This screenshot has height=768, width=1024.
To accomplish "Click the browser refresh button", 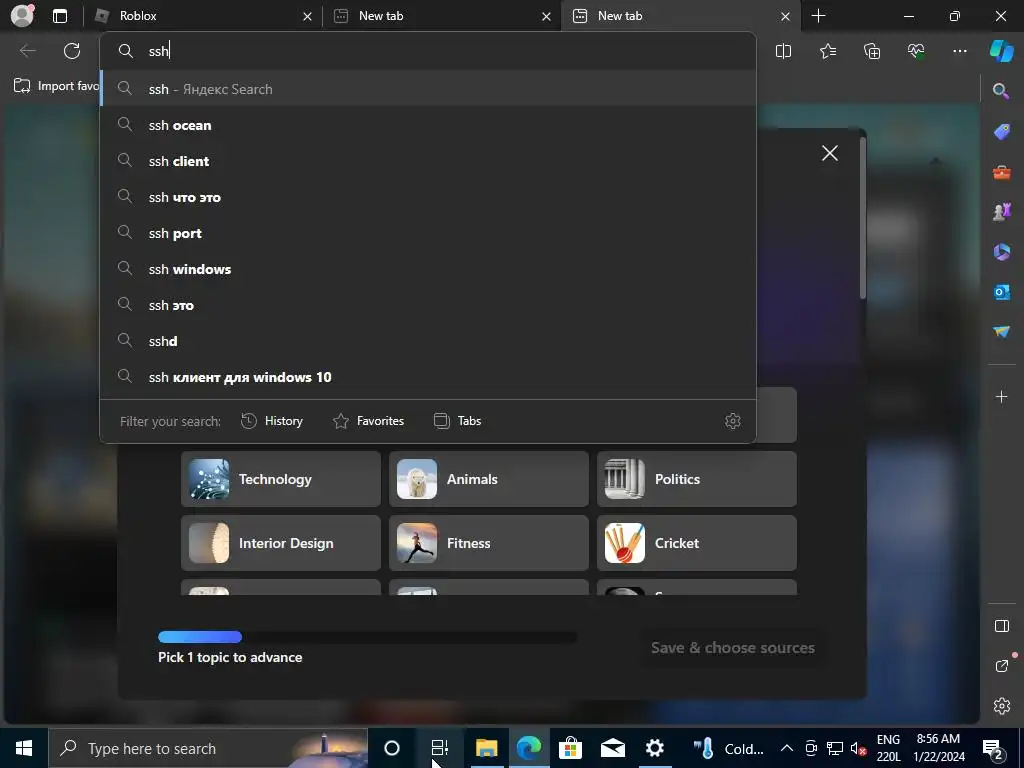I will click(72, 51).
